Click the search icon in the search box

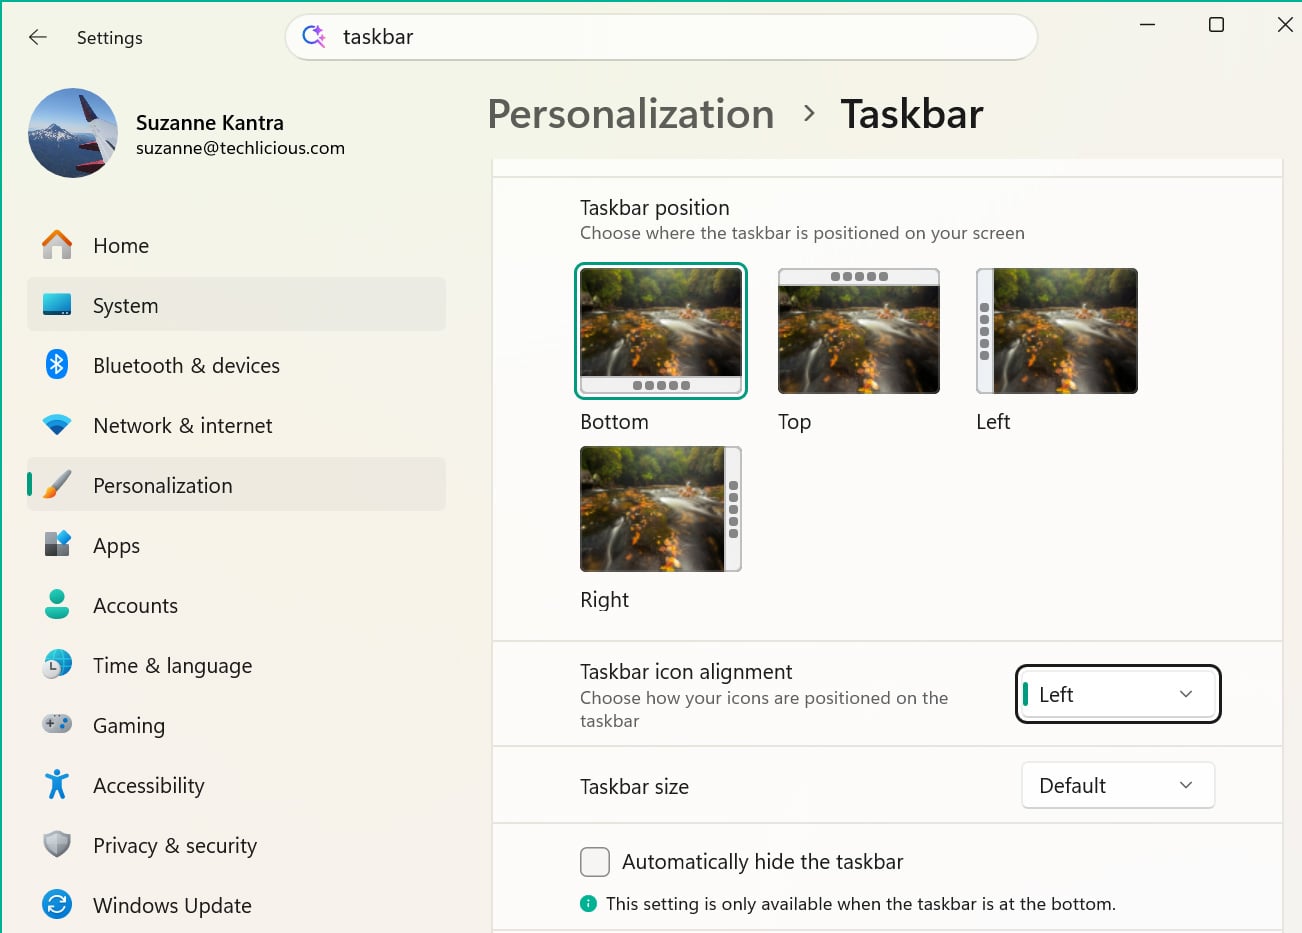click(314, 36)
